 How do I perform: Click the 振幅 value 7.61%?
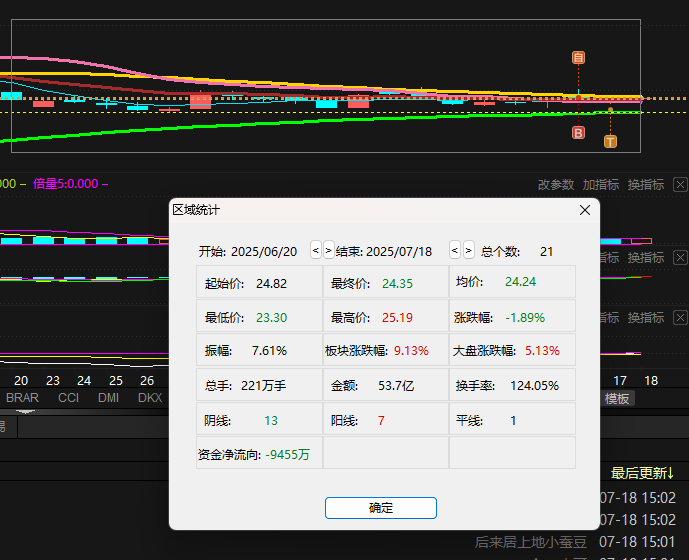(269, 351)
